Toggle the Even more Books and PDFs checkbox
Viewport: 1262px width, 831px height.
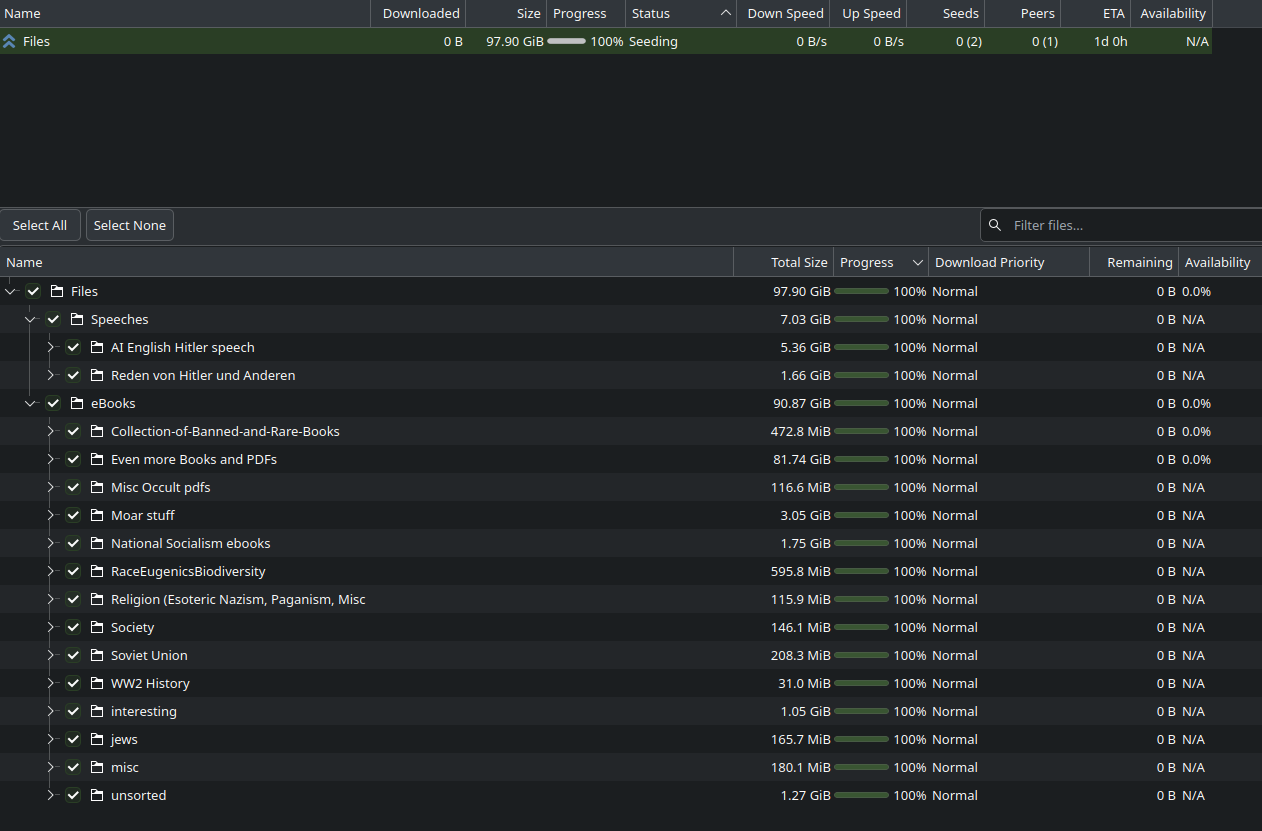[73, 459]
